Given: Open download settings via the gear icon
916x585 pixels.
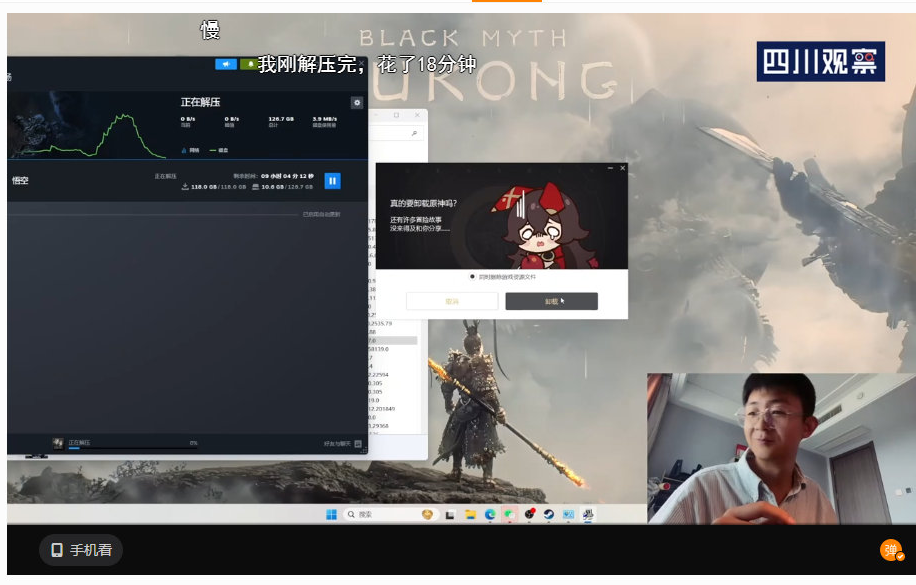Looking at the screenshot, I should pos(356,103).
